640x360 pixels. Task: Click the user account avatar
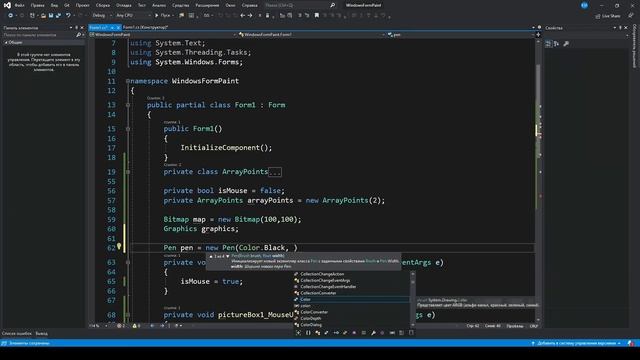click(584, 5)
